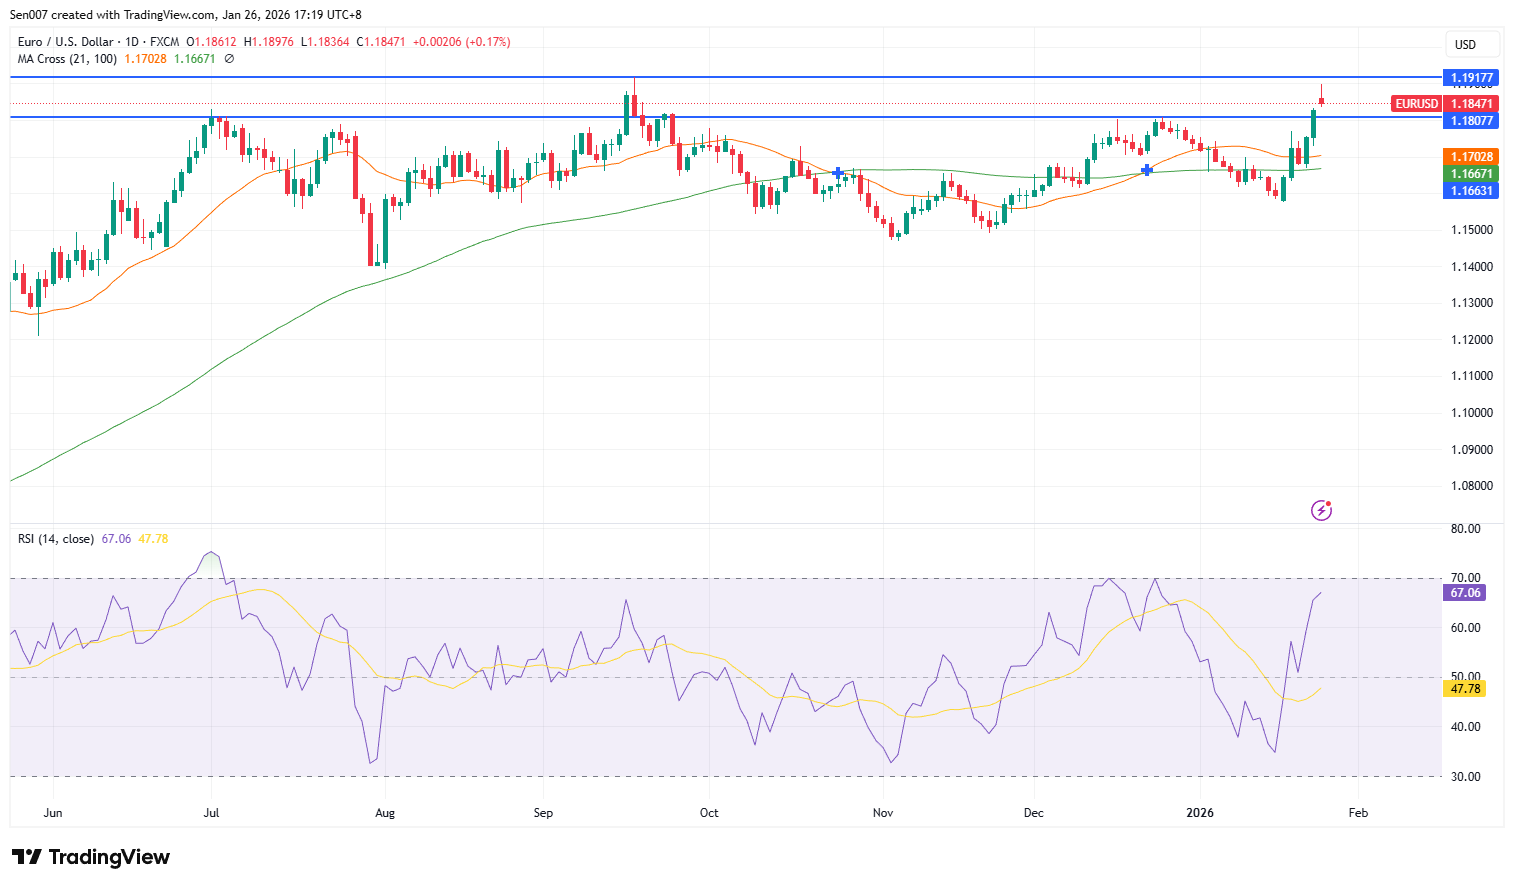This screenshot has width=1514, height=887.
Task: Click the red 1.18471 current price label
Action: click(x=1471, y=104)
